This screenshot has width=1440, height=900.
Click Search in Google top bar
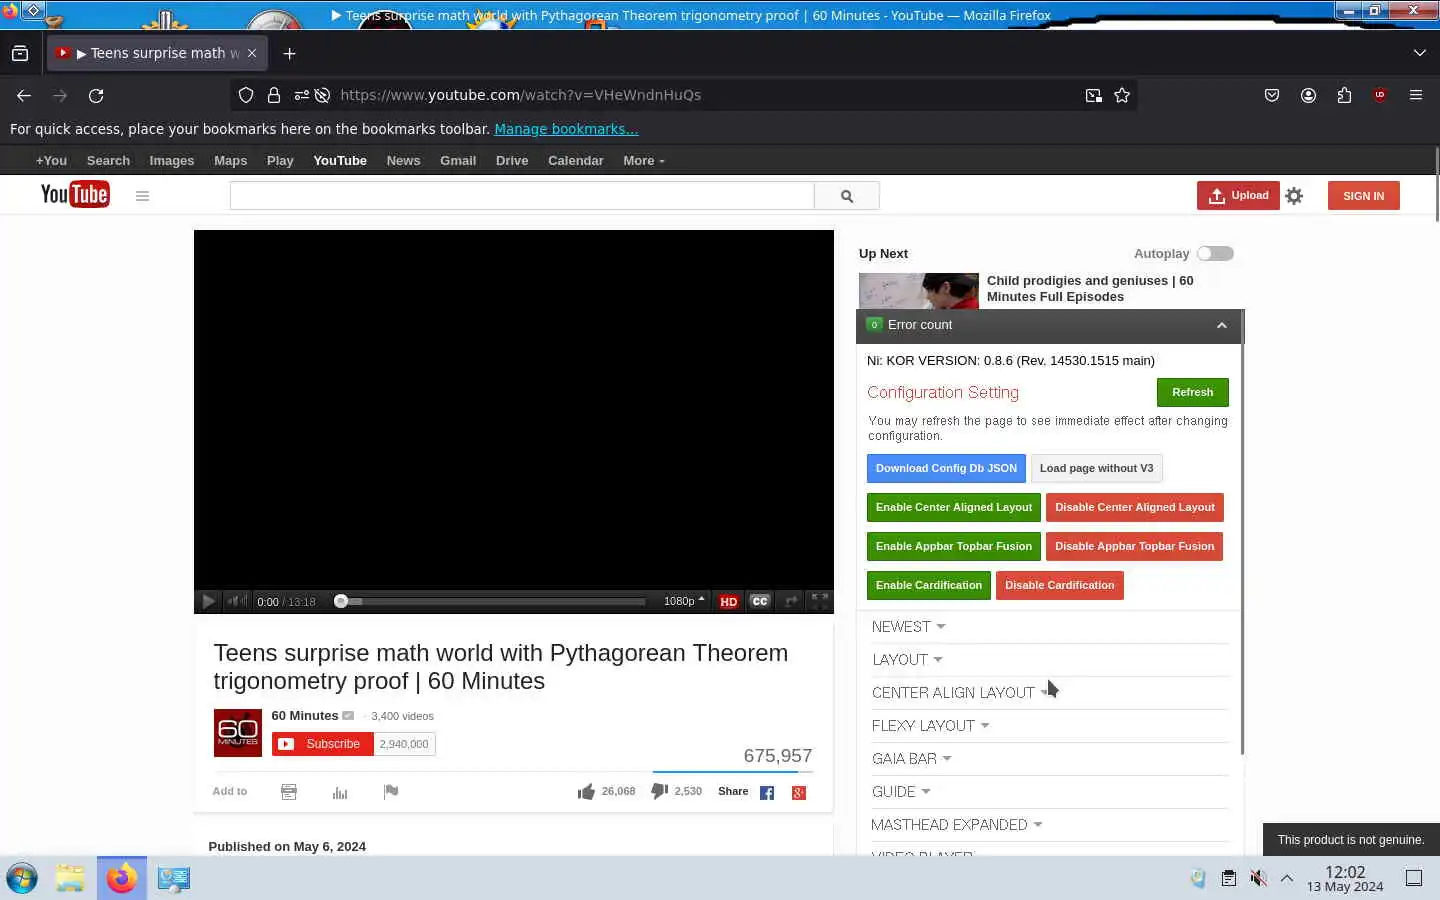108,160
